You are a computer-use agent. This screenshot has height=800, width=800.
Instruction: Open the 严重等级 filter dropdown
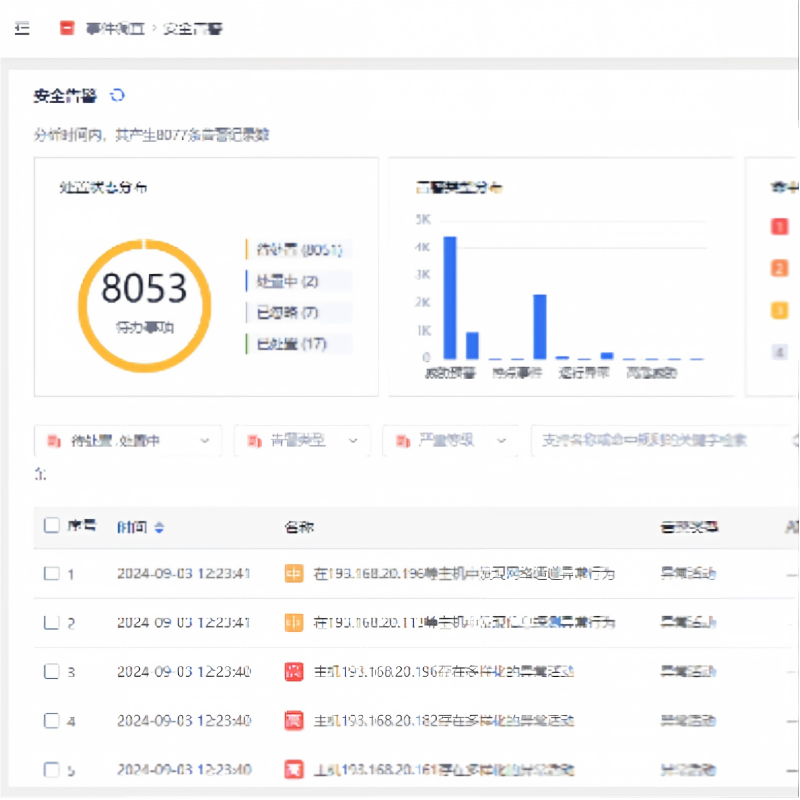pyautogui.click(x=451, y=440)
